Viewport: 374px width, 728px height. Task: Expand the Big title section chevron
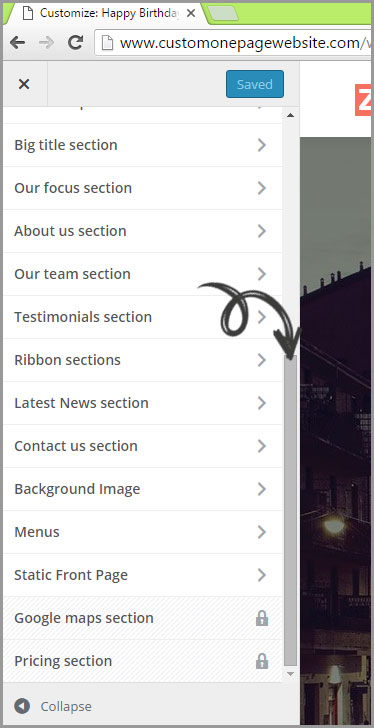pyautogui.click(x=262, y=145)
